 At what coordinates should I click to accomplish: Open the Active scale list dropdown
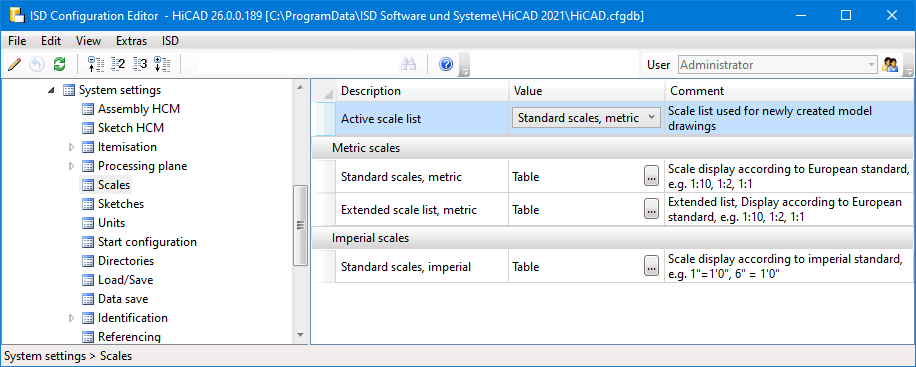587,118
